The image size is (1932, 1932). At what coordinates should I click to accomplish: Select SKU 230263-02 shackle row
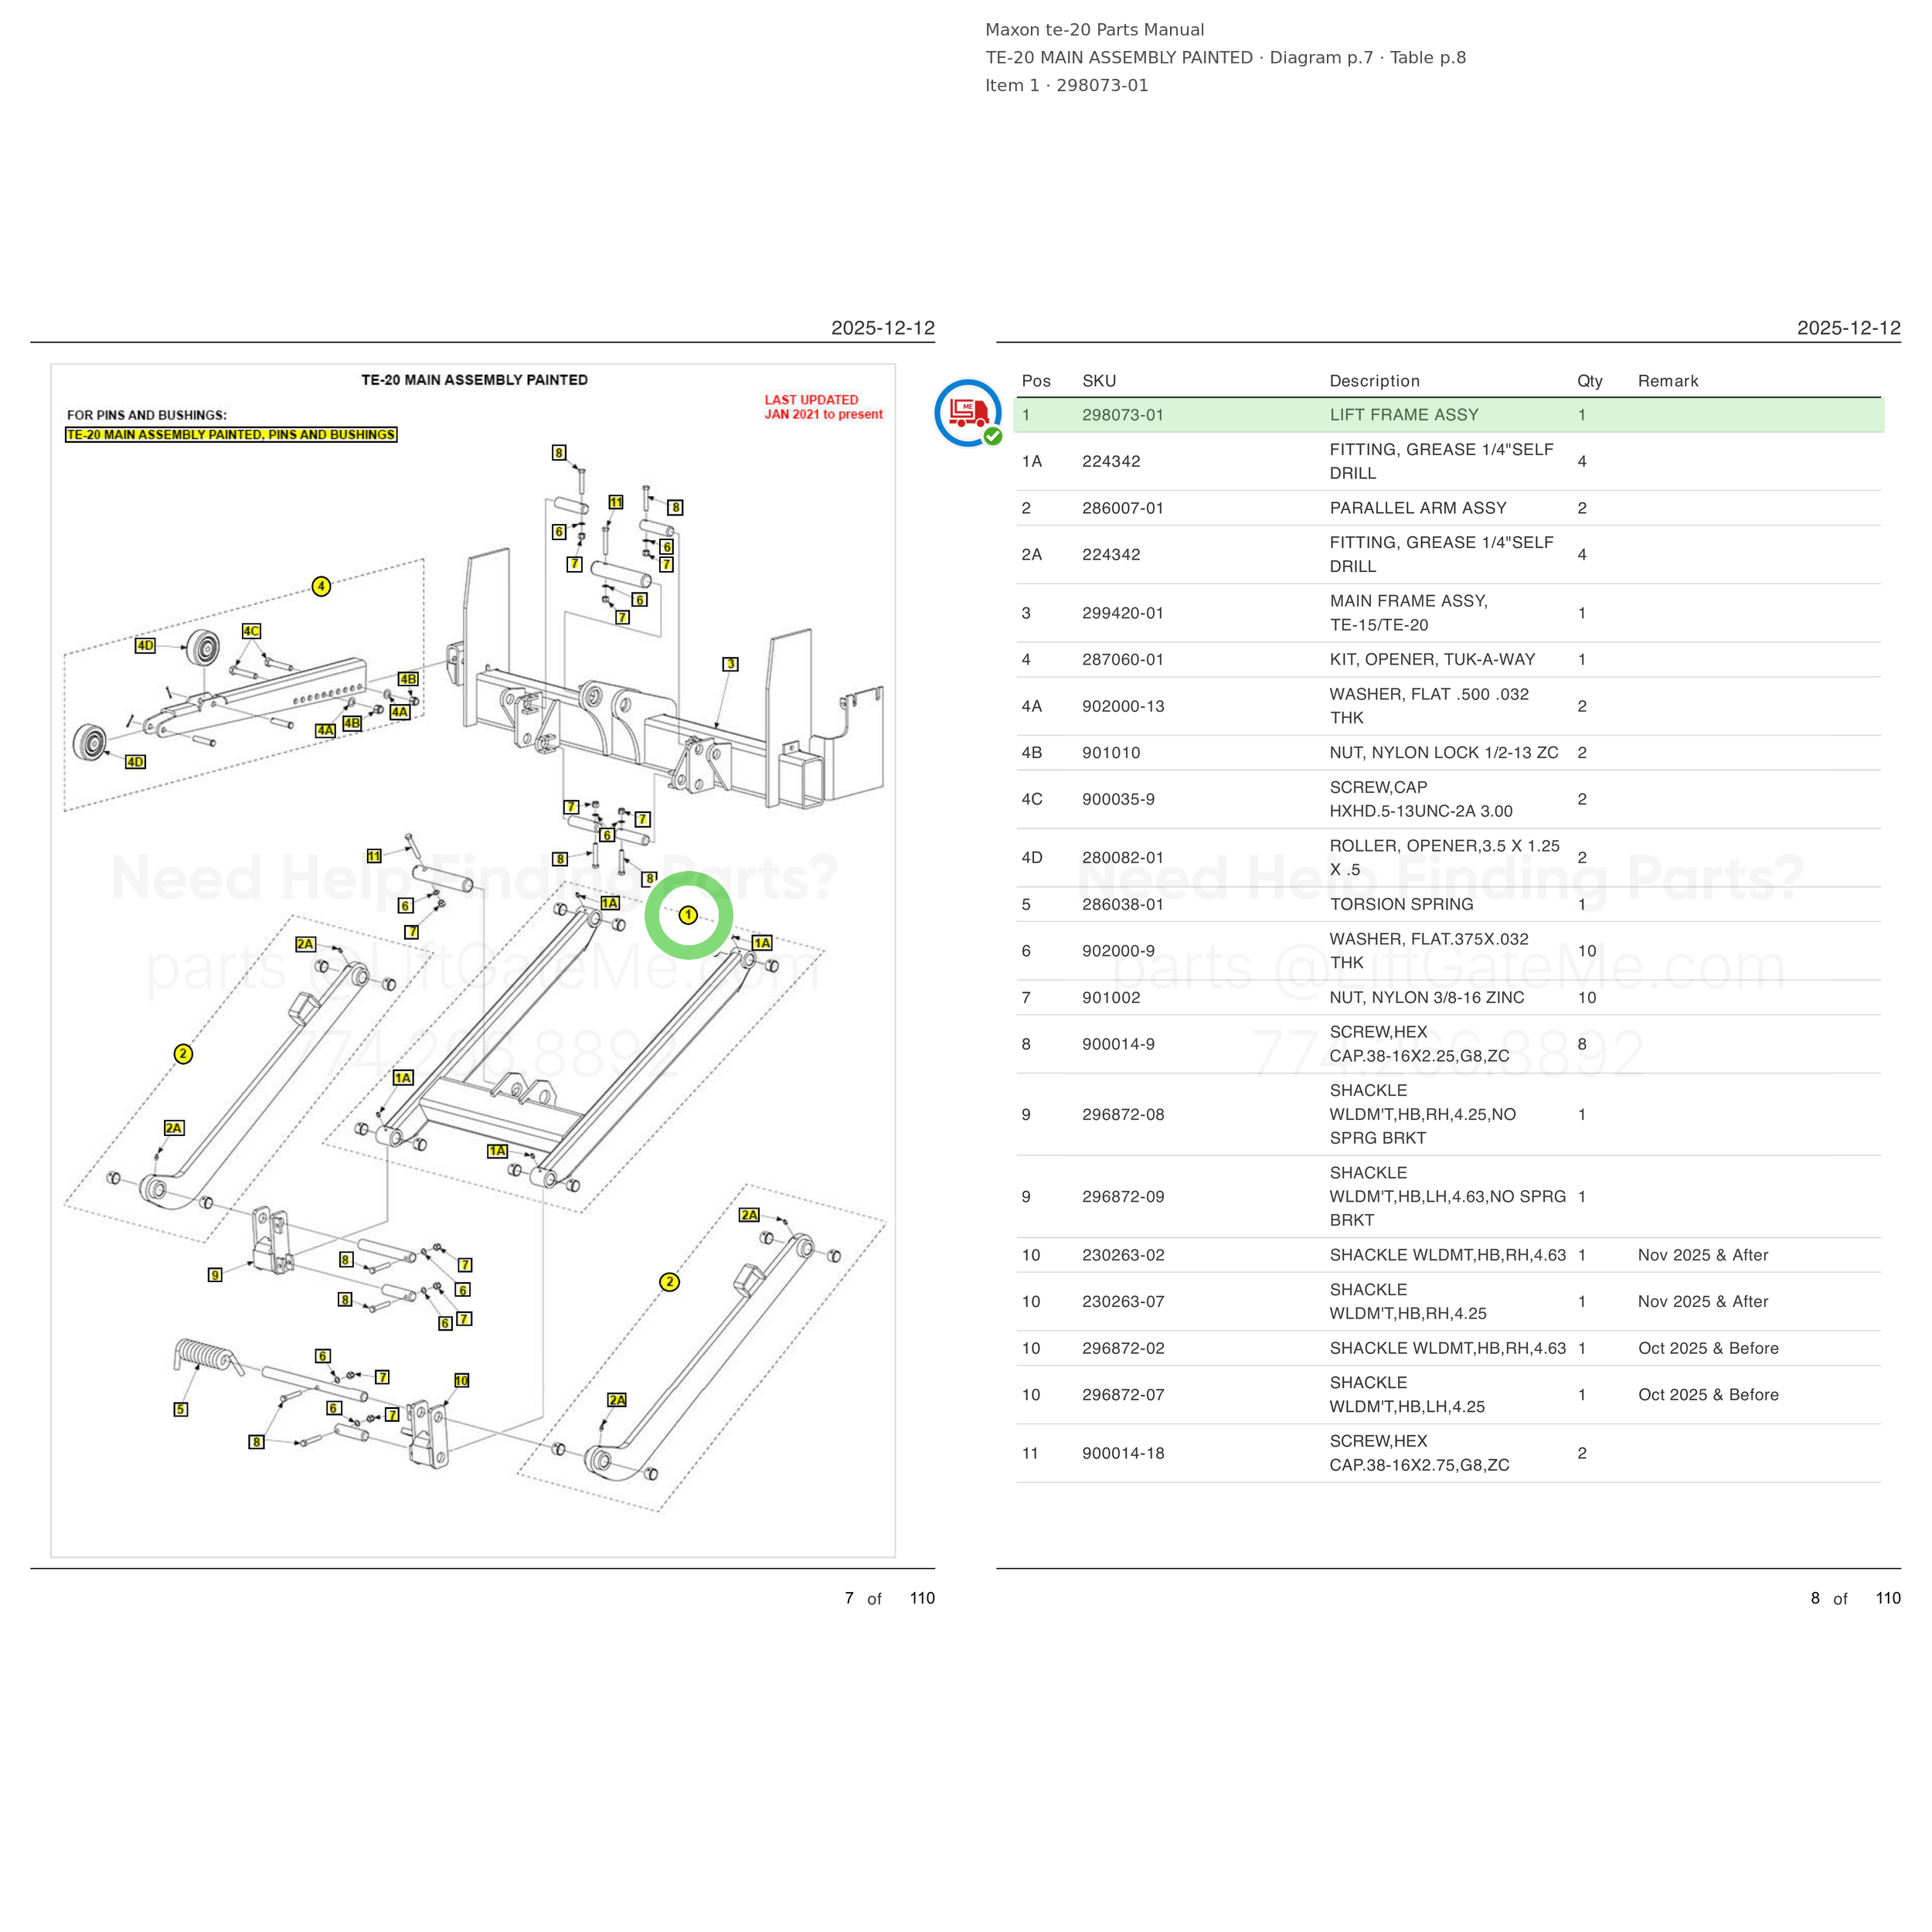click(x=1449, y=1255)
